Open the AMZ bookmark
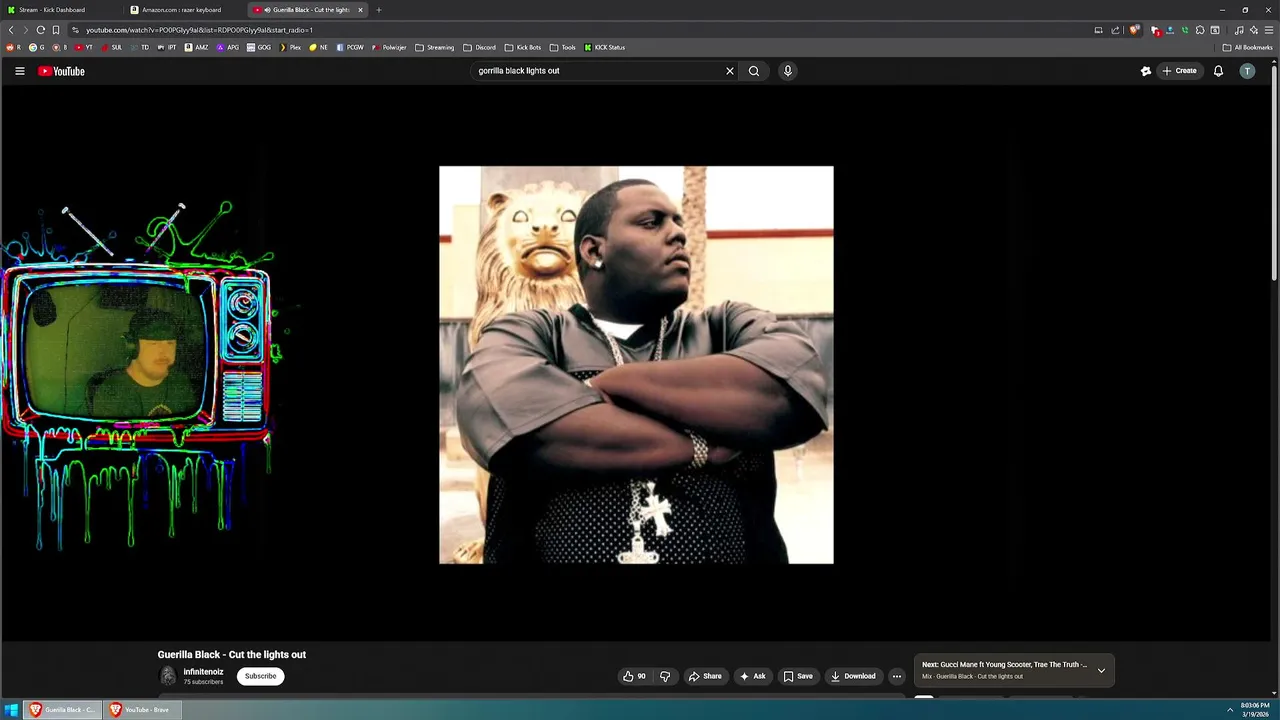The height and width of the screenshot is (720, 1280). (x=196, y=47)
